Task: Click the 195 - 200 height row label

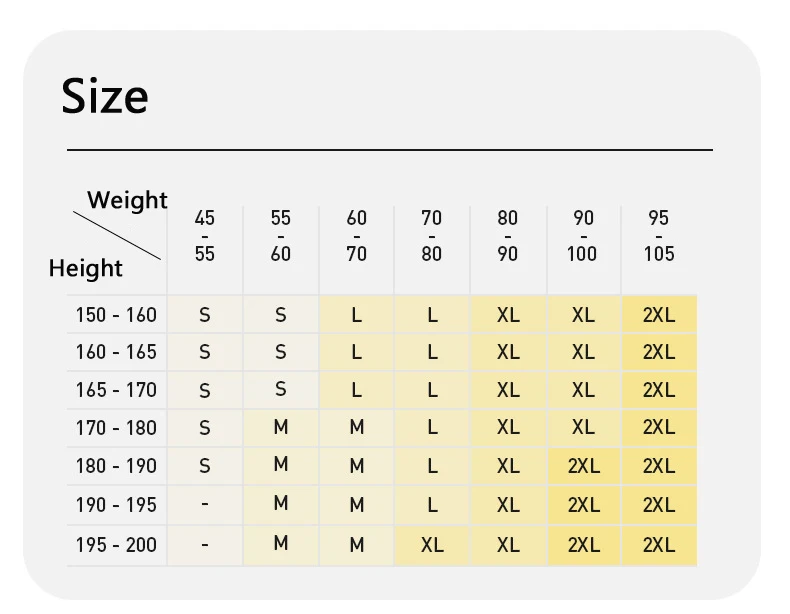Action: [116, 544]
